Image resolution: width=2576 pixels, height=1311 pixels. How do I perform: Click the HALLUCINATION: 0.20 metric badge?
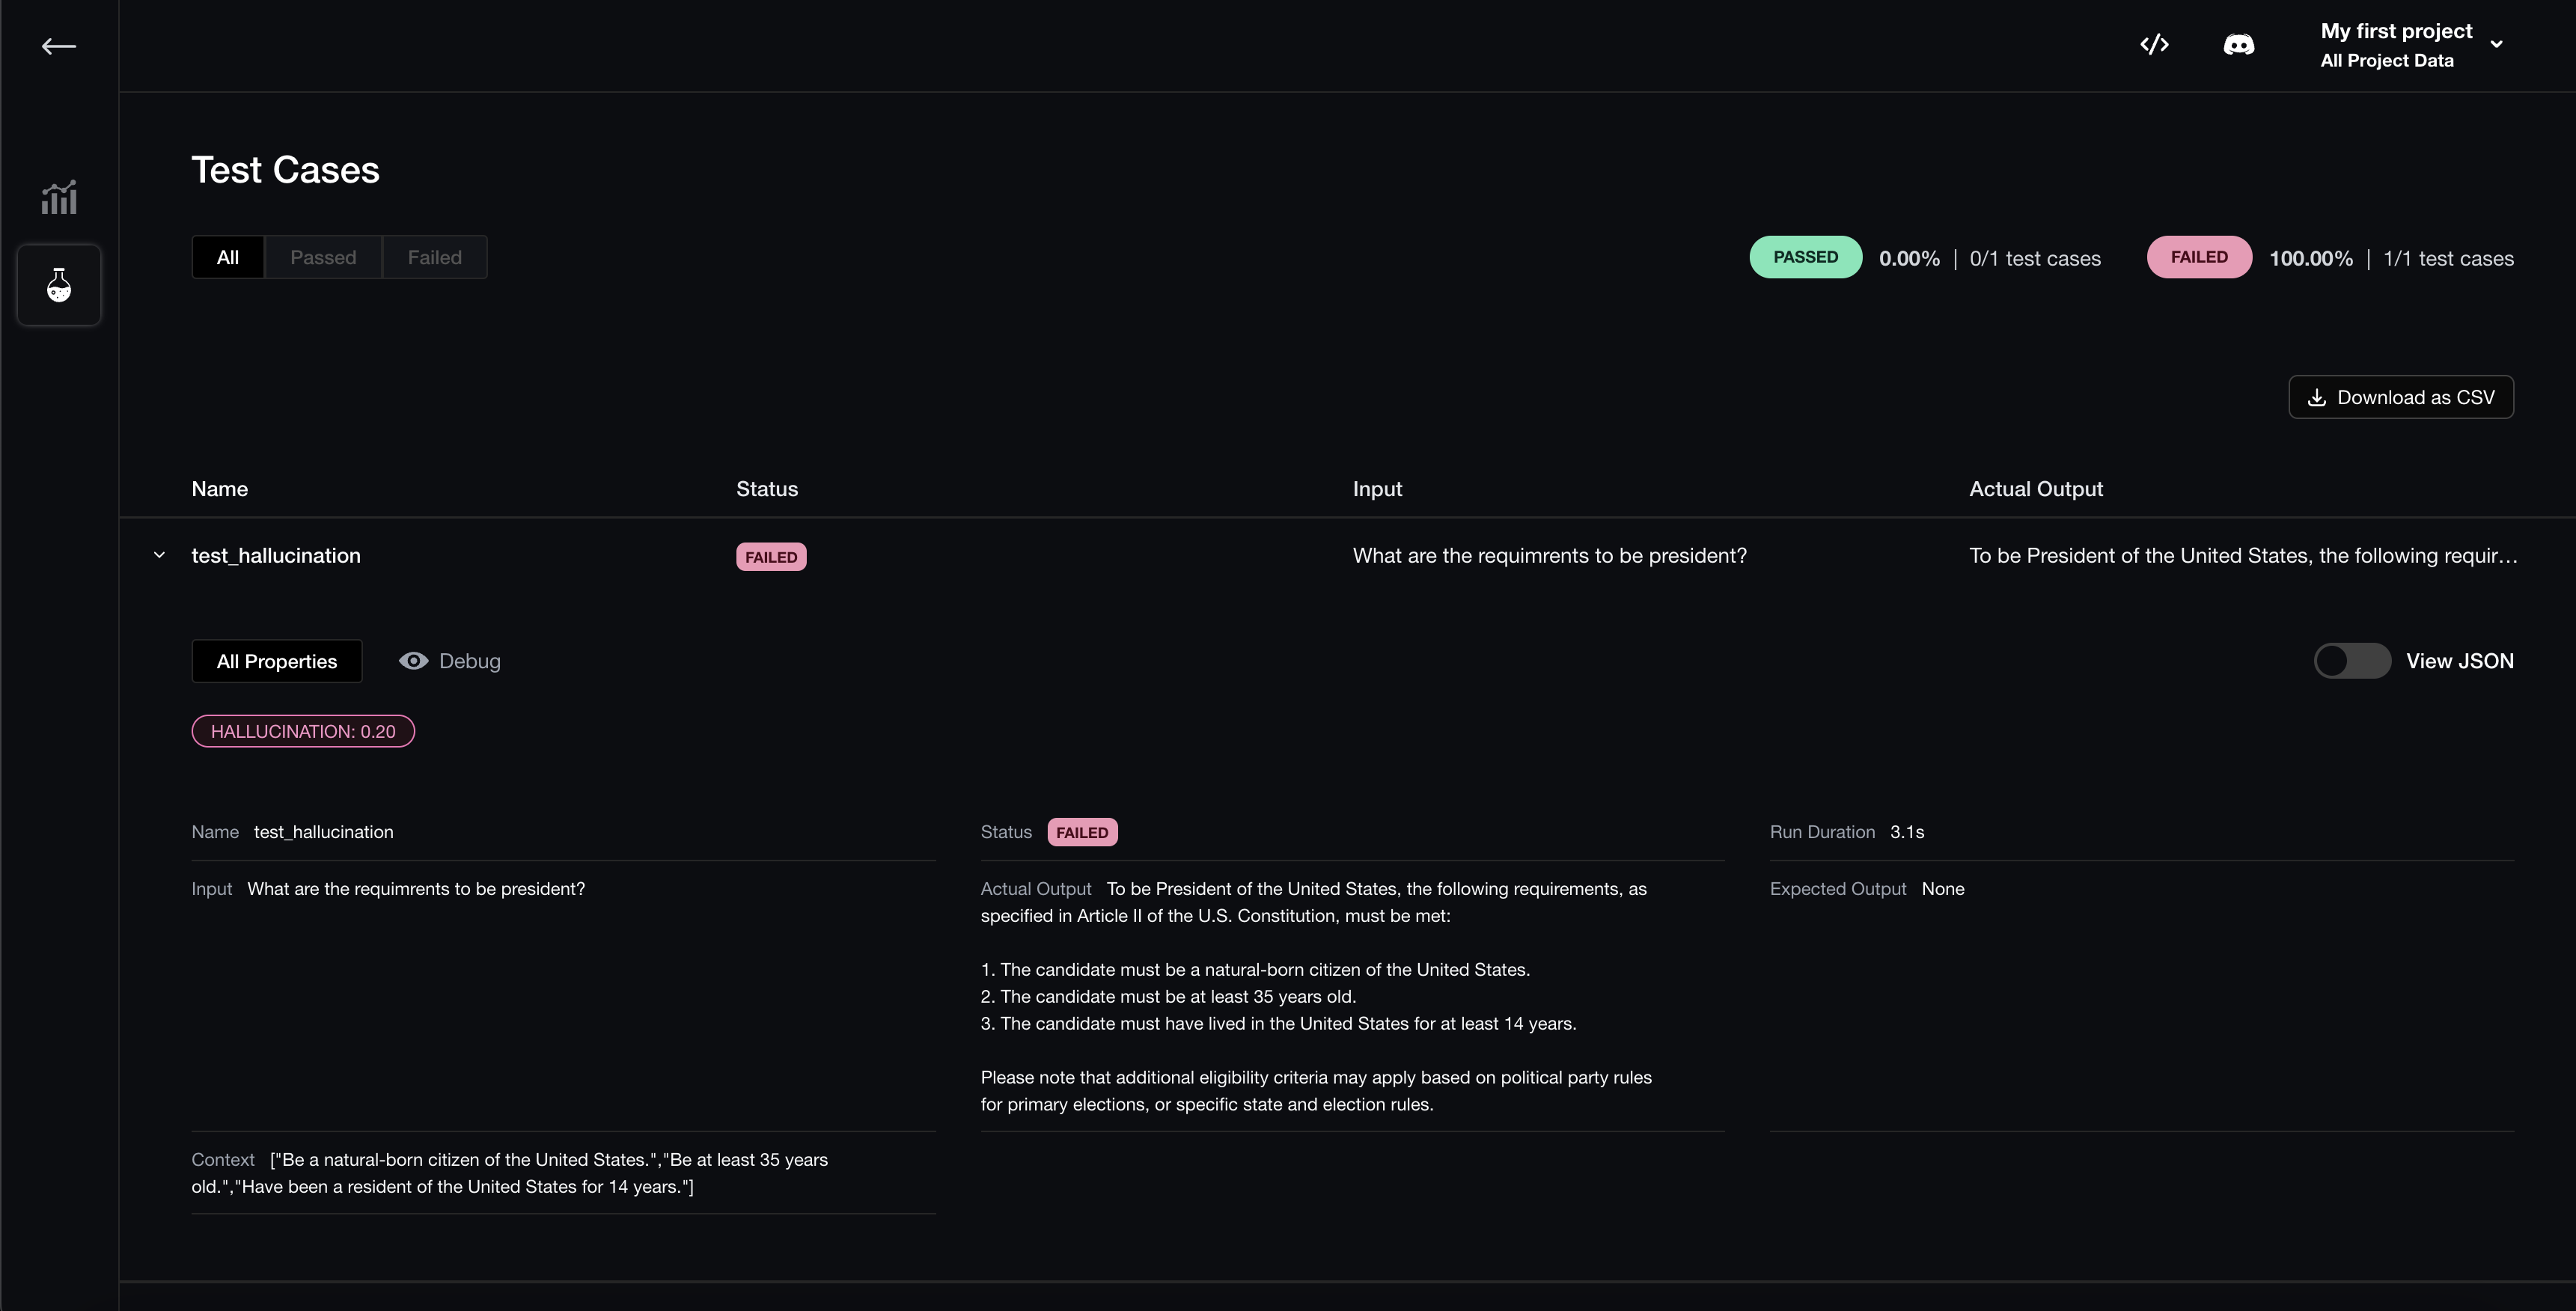(x=303, y=731)
